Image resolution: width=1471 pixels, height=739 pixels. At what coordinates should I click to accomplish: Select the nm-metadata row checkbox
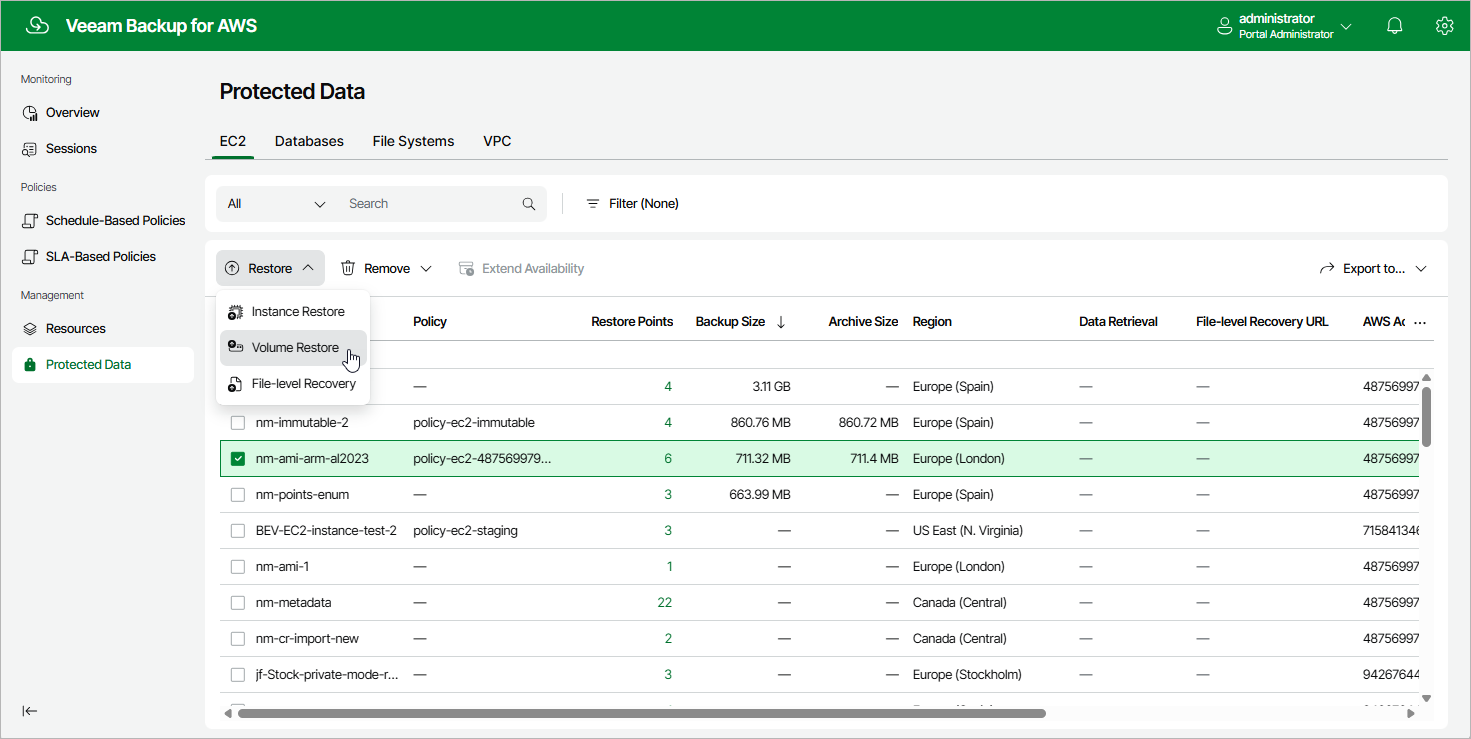click(x=238, y=603)
